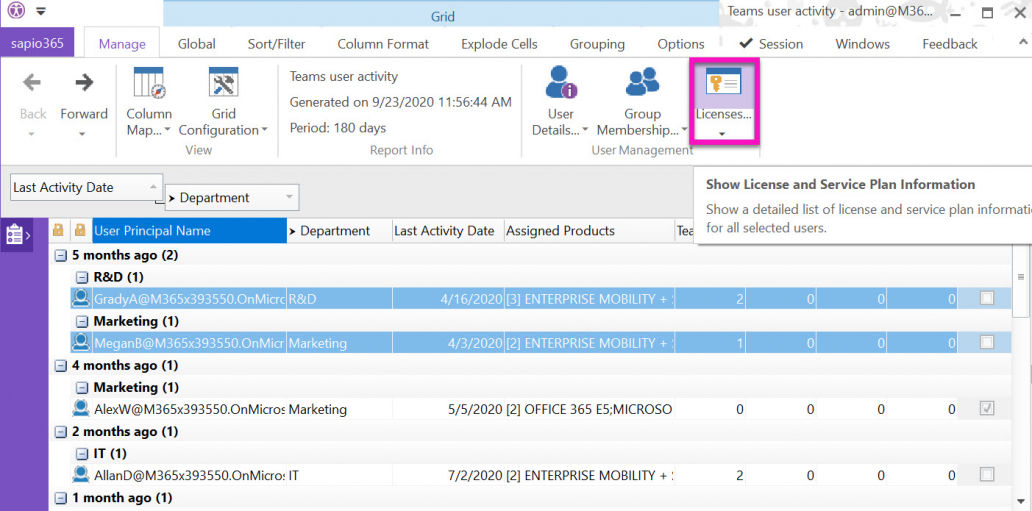Open the Session tab

point(771,44)
